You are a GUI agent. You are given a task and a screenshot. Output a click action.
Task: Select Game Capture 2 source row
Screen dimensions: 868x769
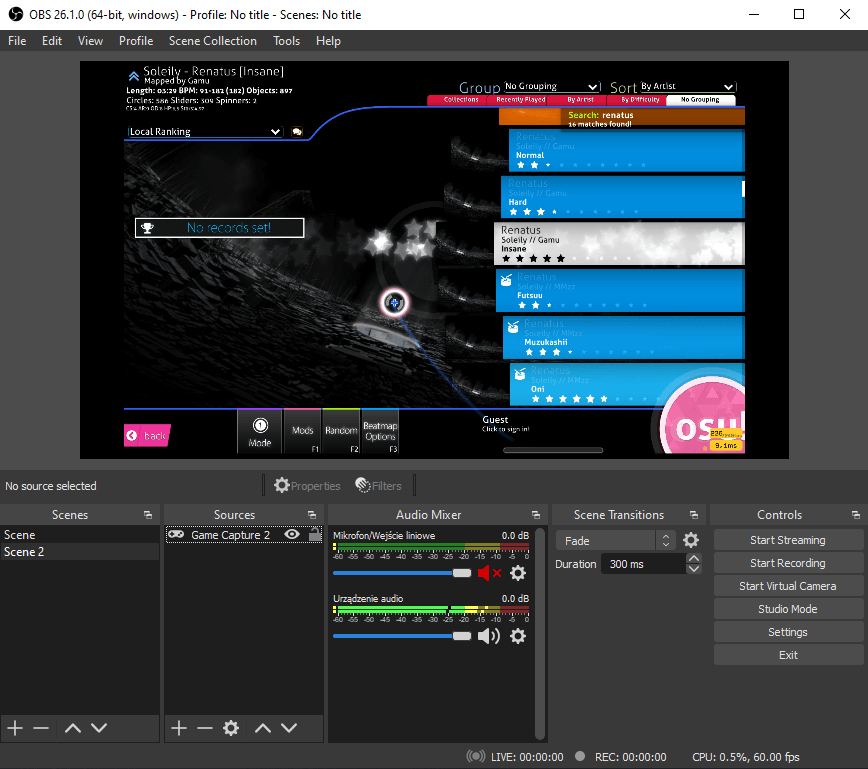244,535
